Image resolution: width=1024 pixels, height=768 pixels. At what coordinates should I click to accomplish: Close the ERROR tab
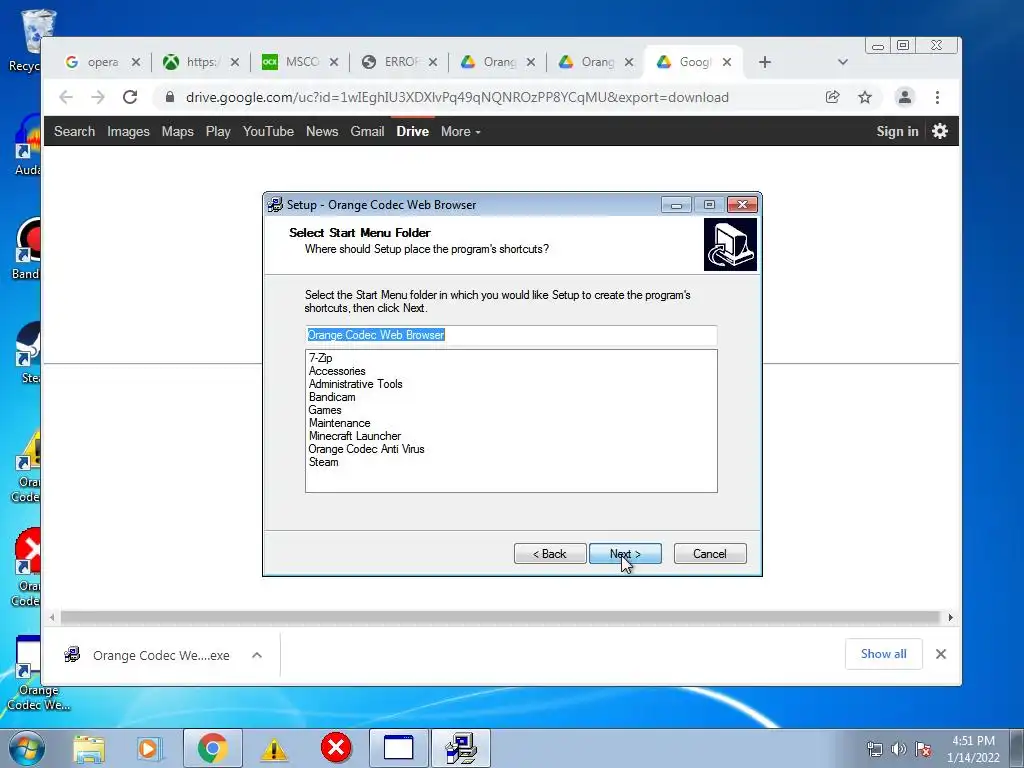[x=432, y=62]
